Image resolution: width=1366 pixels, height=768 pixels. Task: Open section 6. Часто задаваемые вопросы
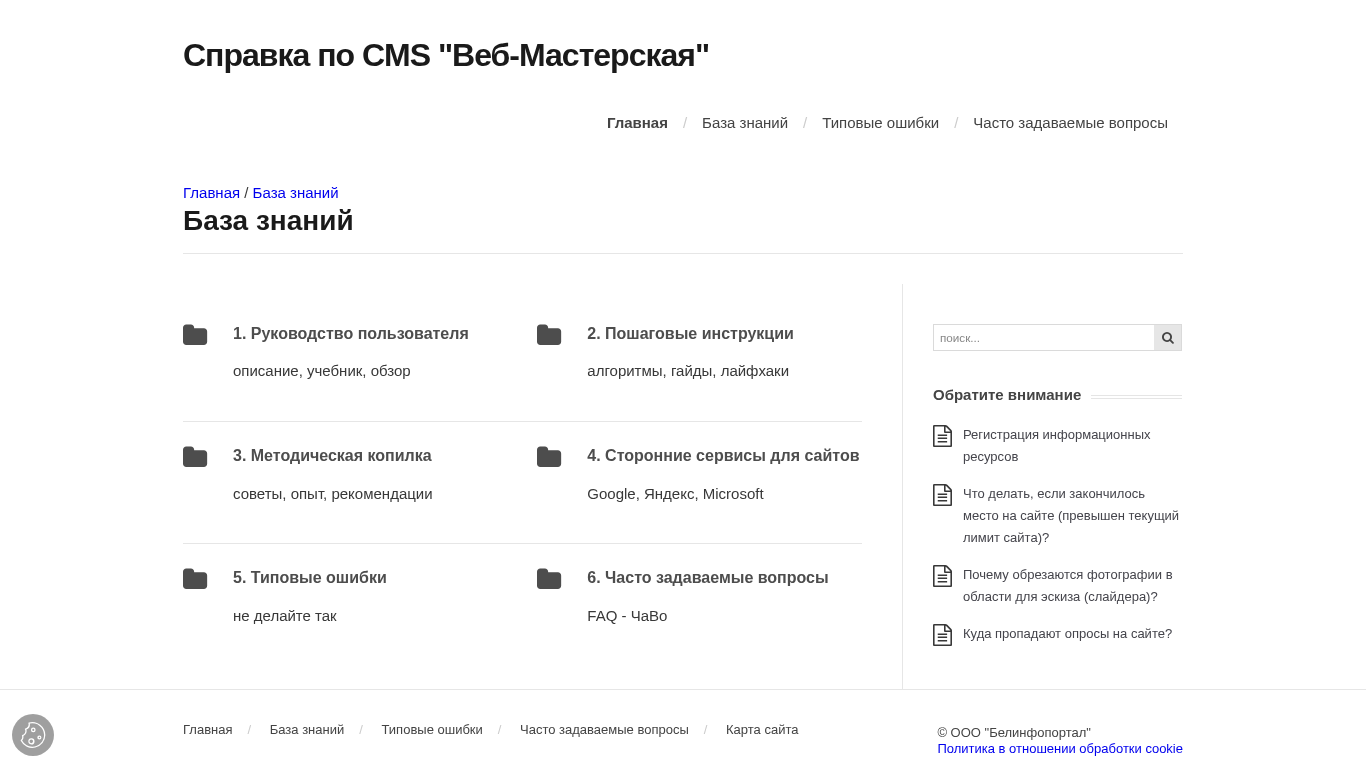tap(707, 578)
